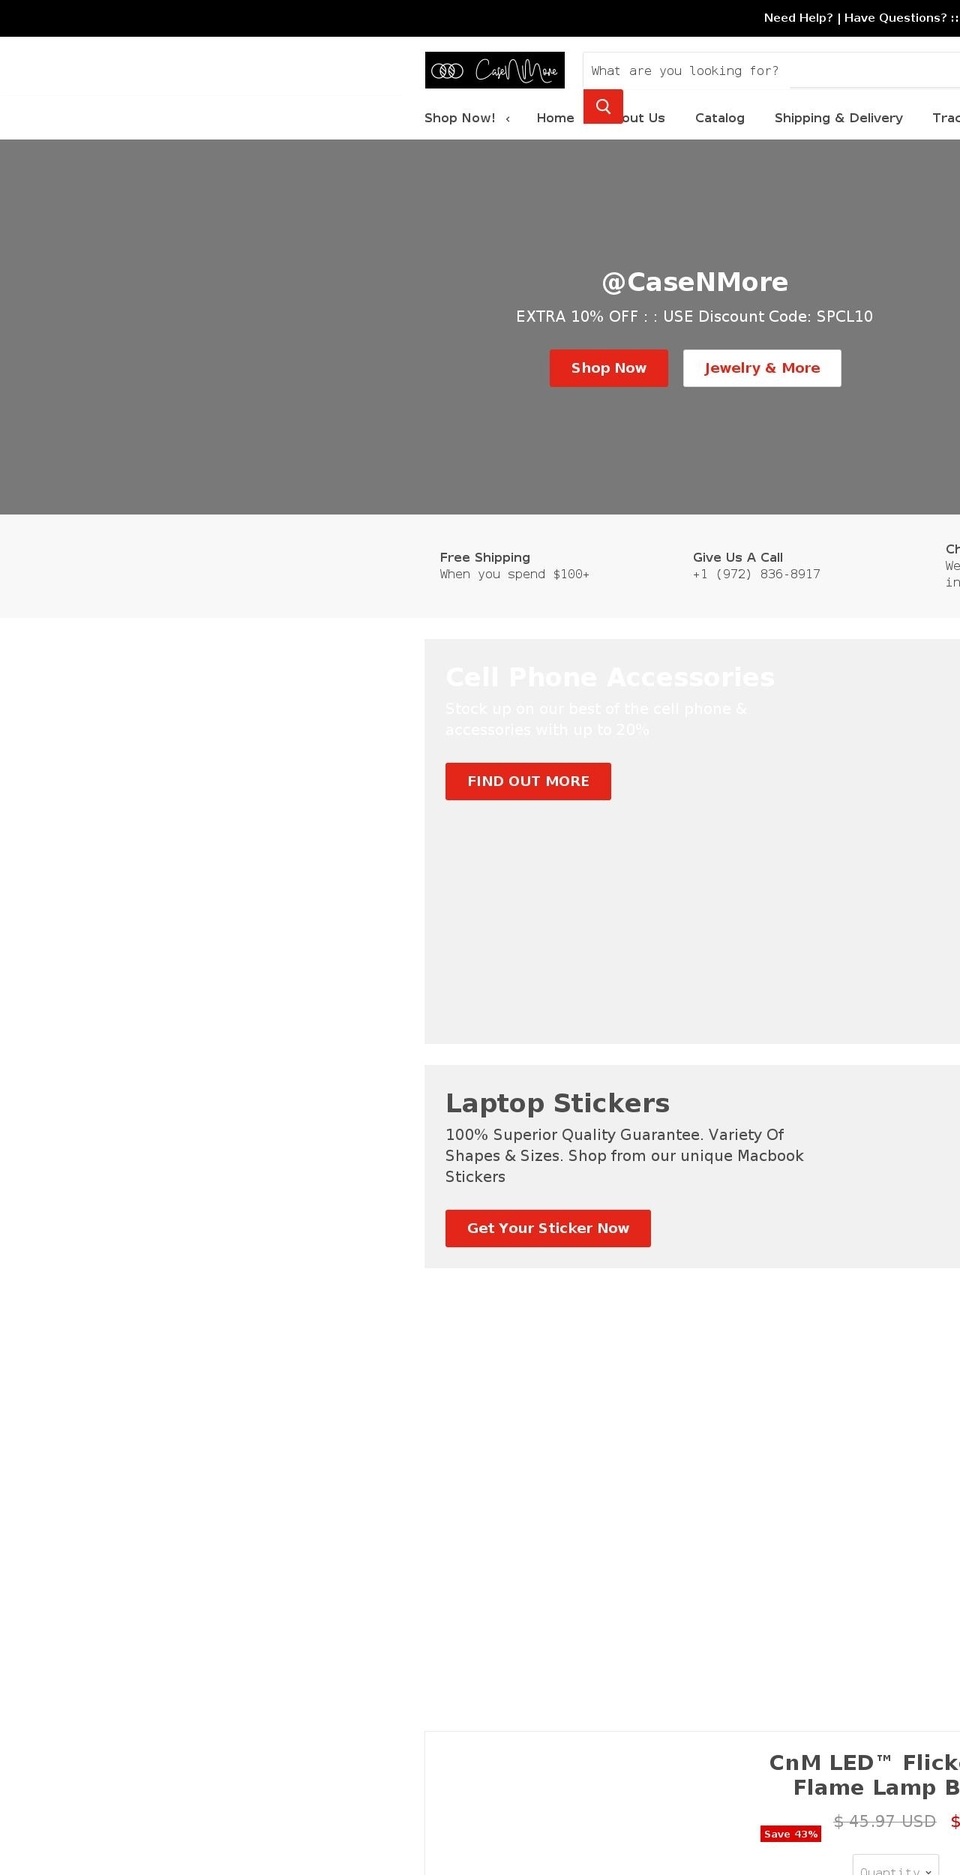Click the Give Us A Call heading
The image size is (960, 1875).
pyautogui.click(x=738, y=557)
